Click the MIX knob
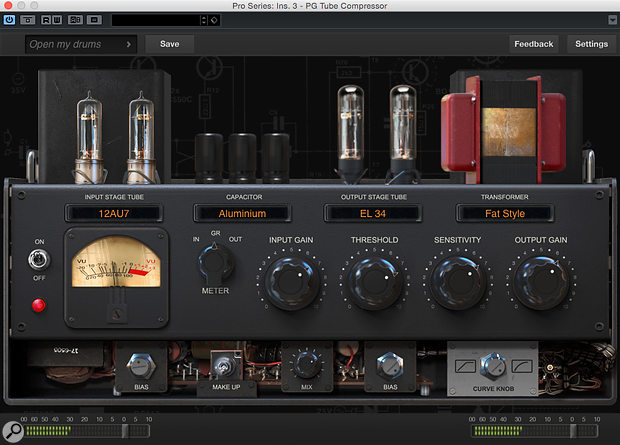The height and width of the screenshot is (445, 620). tap(306, 364)
